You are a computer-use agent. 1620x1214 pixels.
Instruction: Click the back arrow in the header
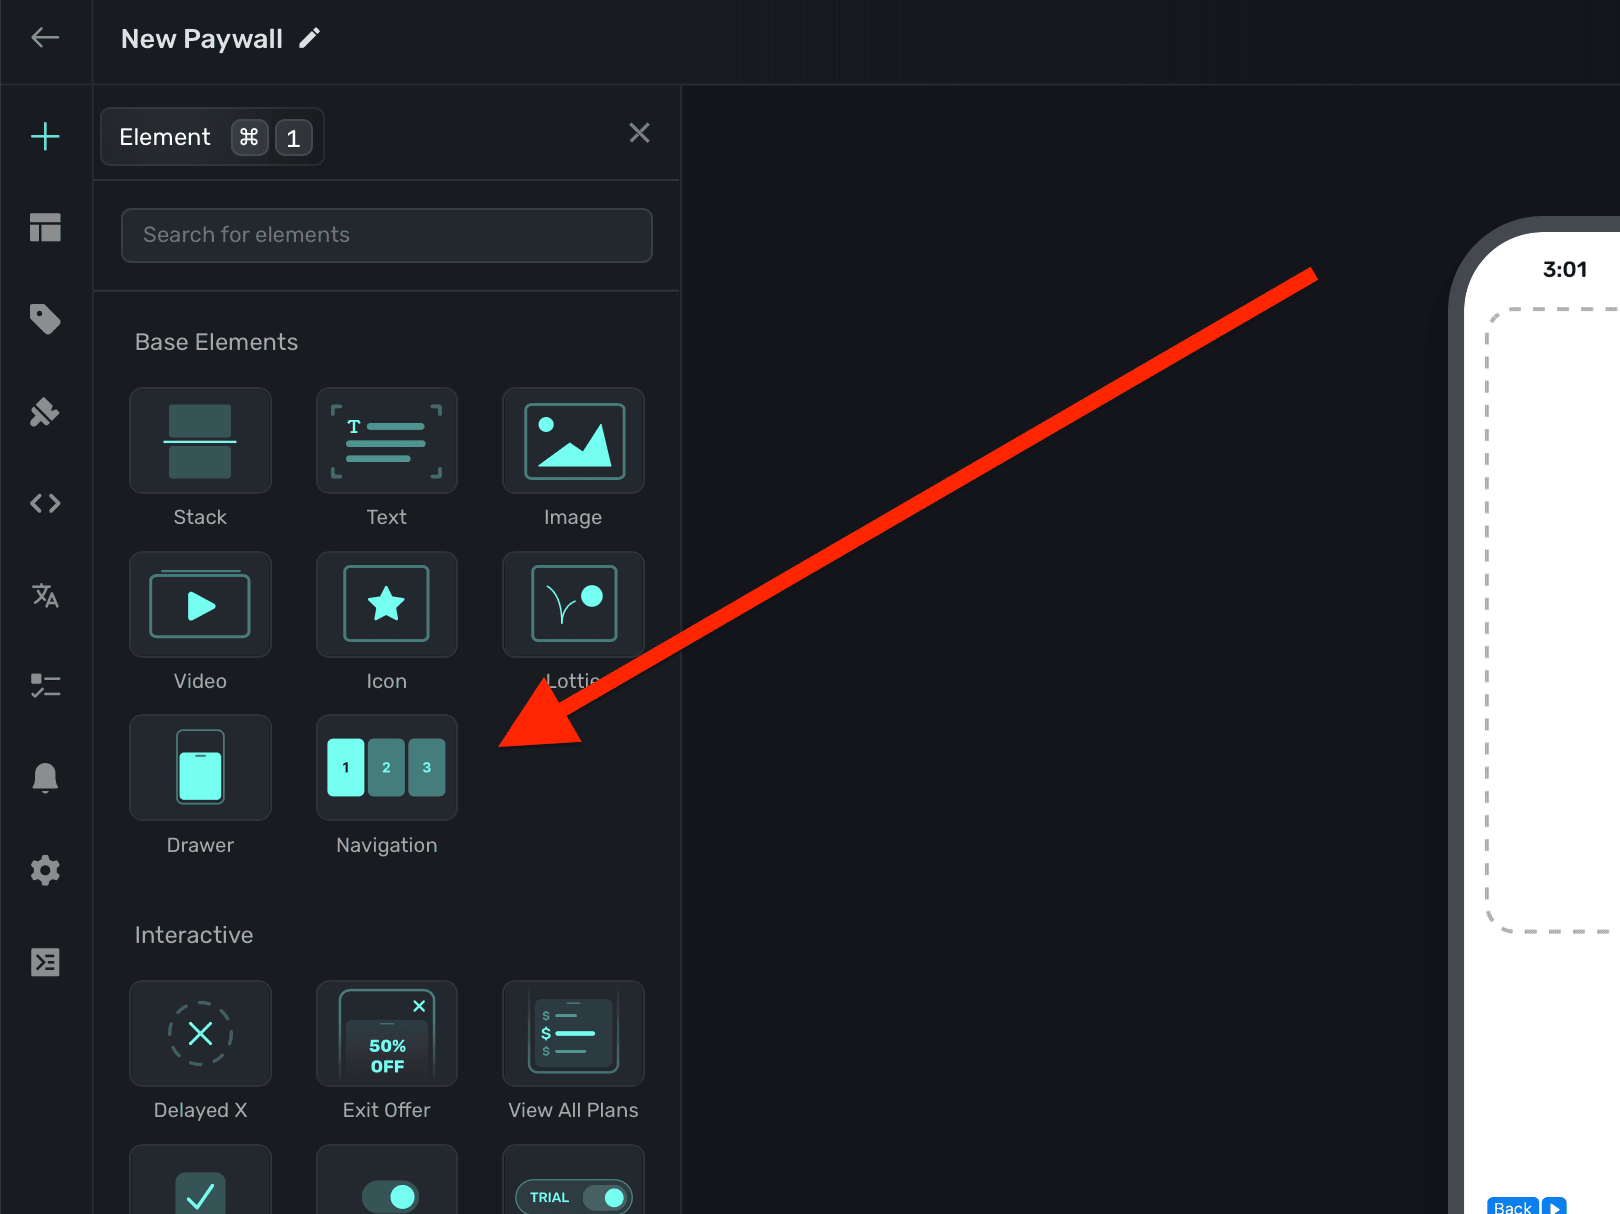click(x=45, y=38)
